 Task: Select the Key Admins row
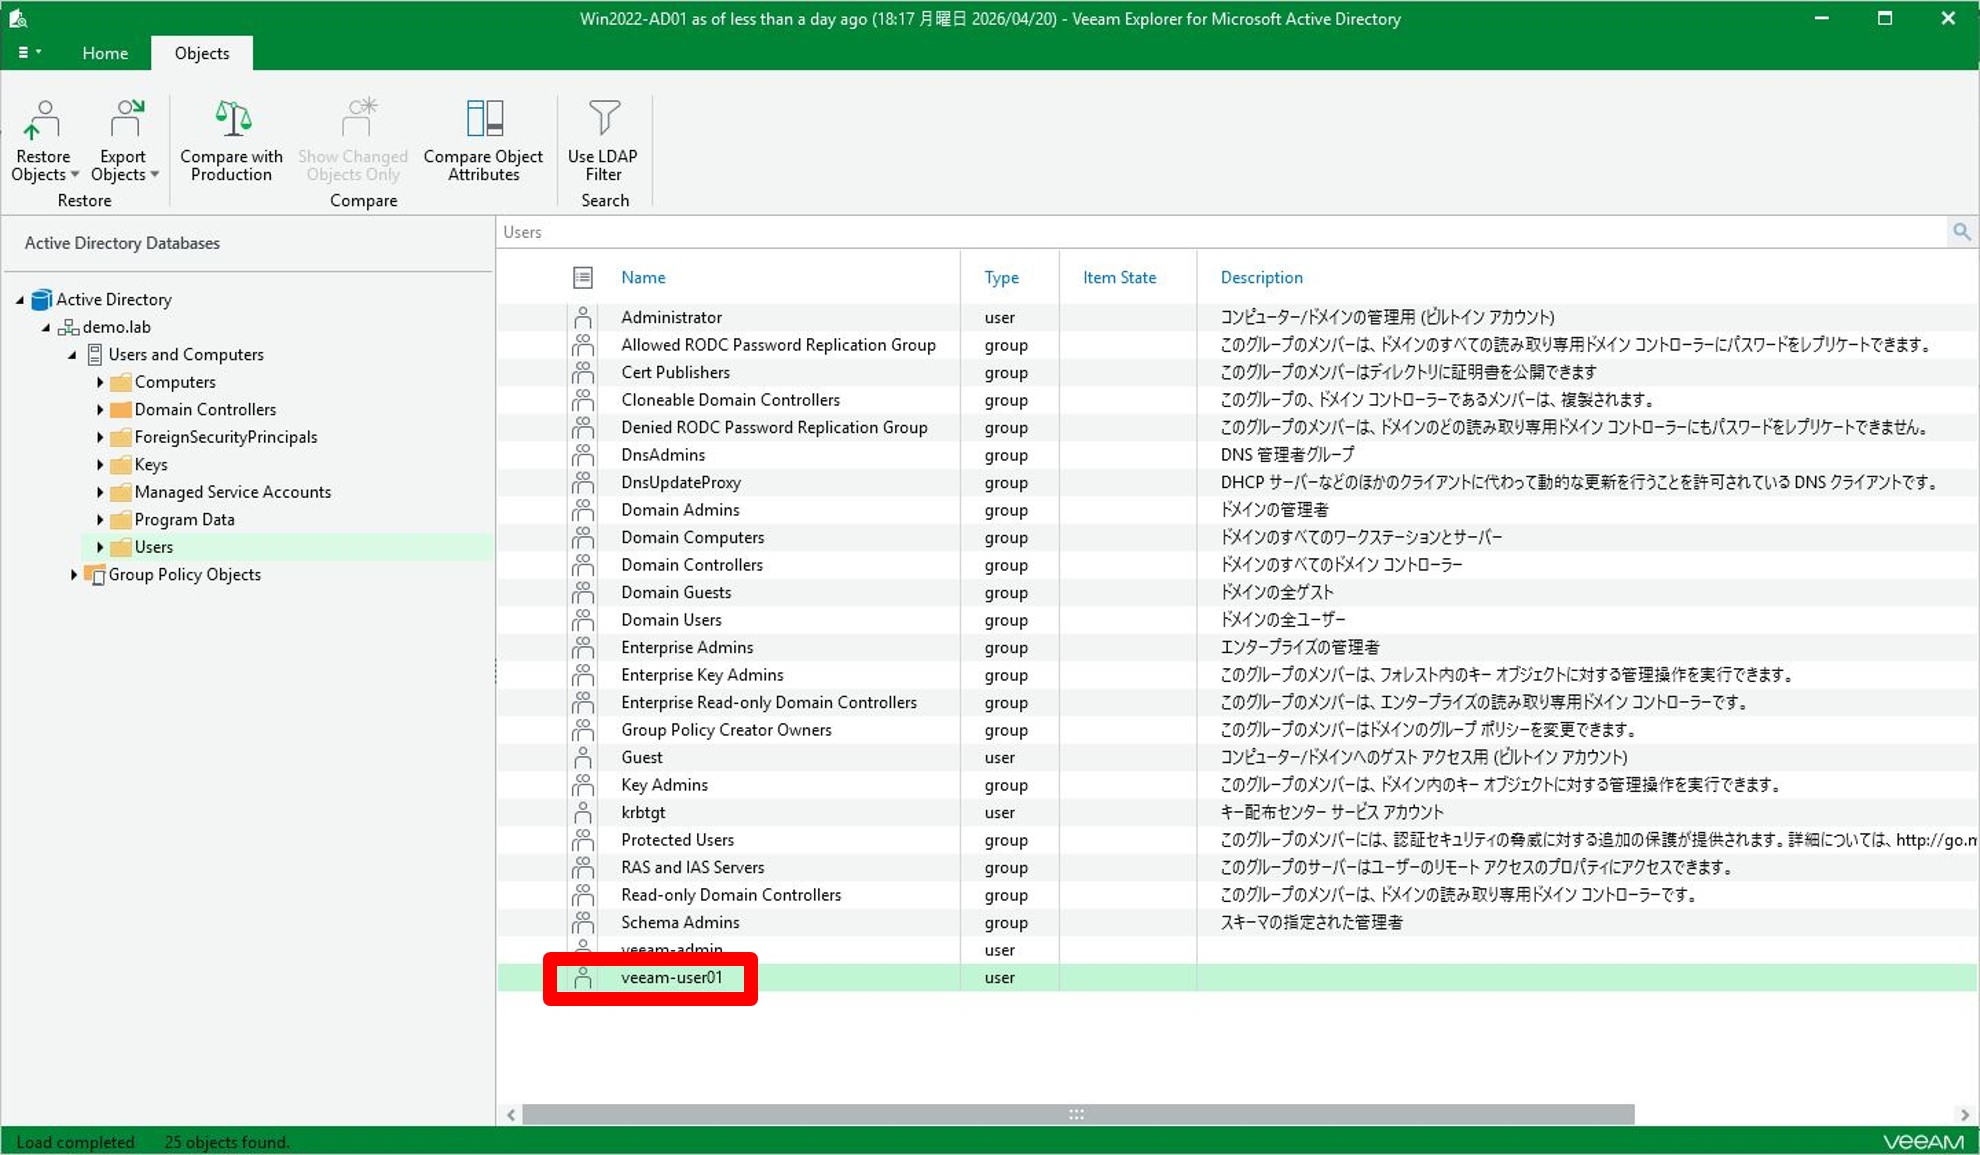1238,785
